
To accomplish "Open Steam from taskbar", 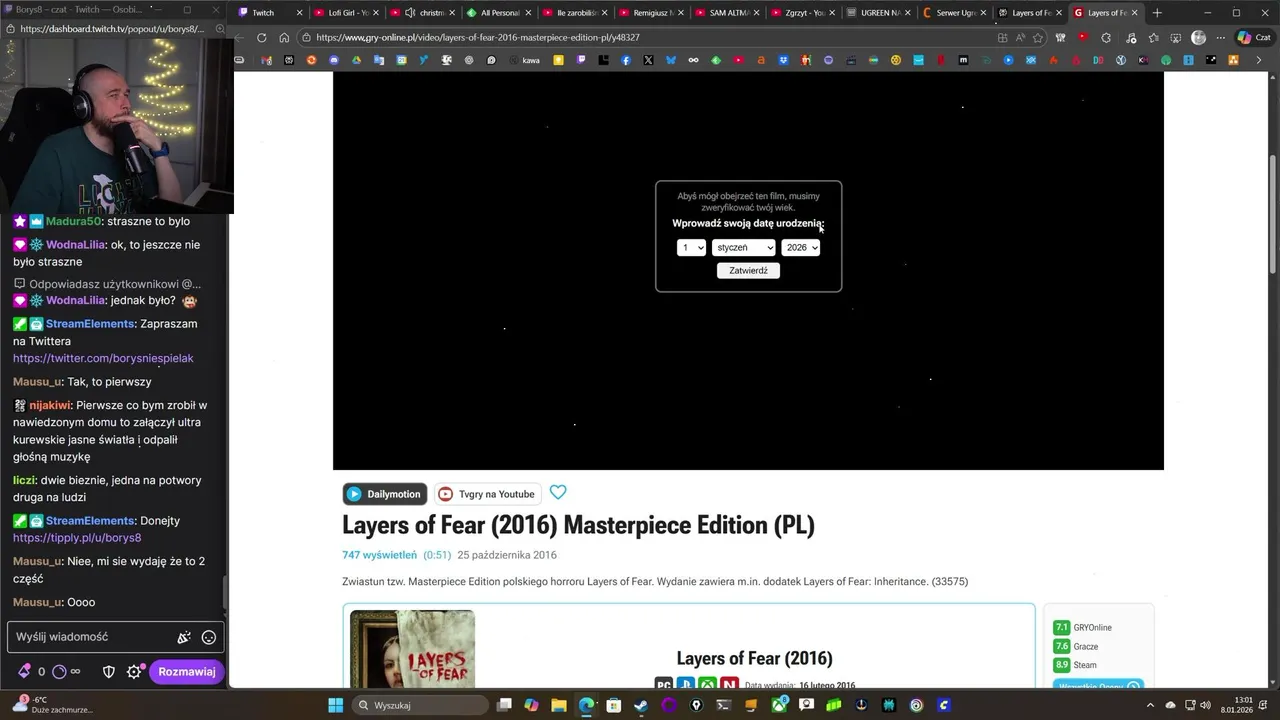I will (641, 705).
